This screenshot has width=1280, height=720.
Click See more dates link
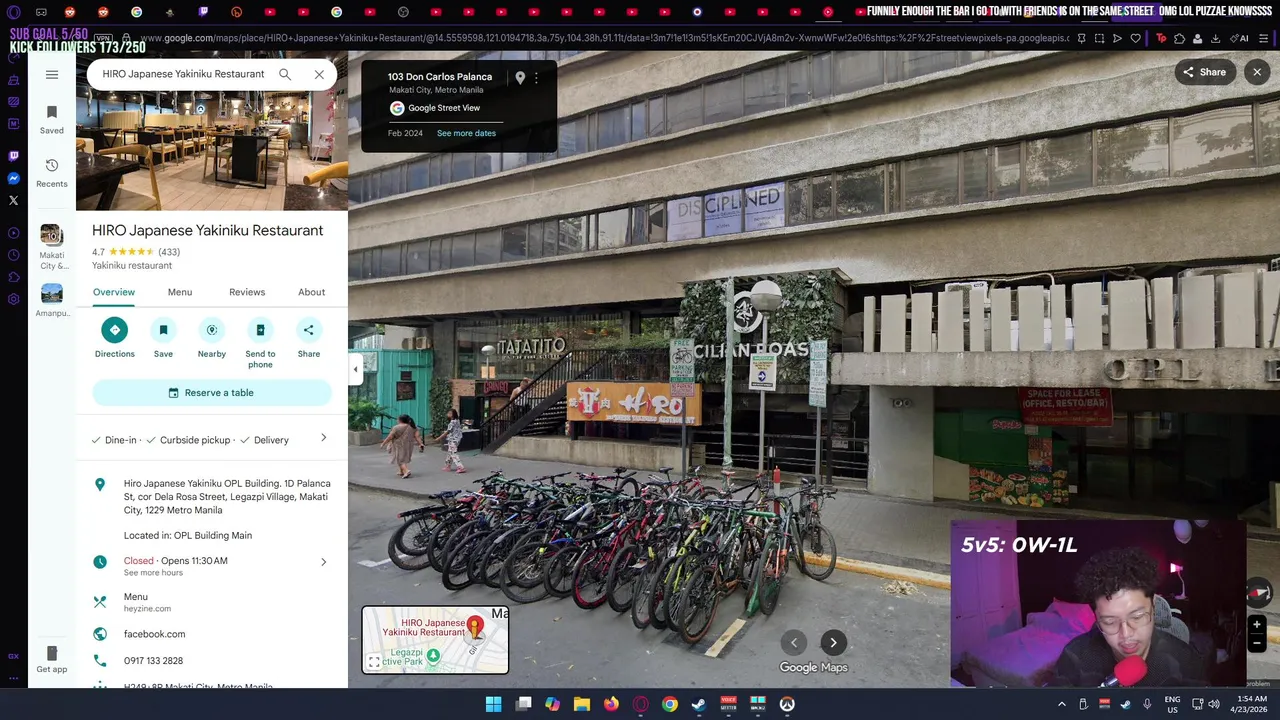tap(466, 133)
